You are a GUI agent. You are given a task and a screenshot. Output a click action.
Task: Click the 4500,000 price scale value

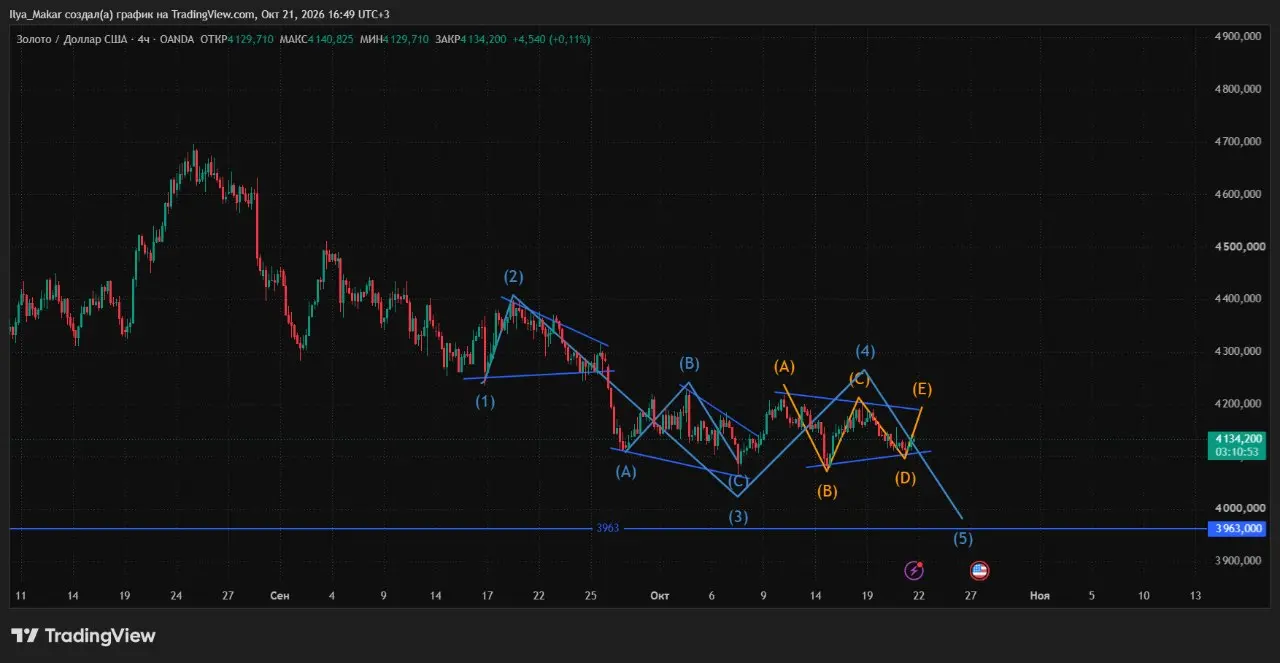click(x=1238, y=247)
